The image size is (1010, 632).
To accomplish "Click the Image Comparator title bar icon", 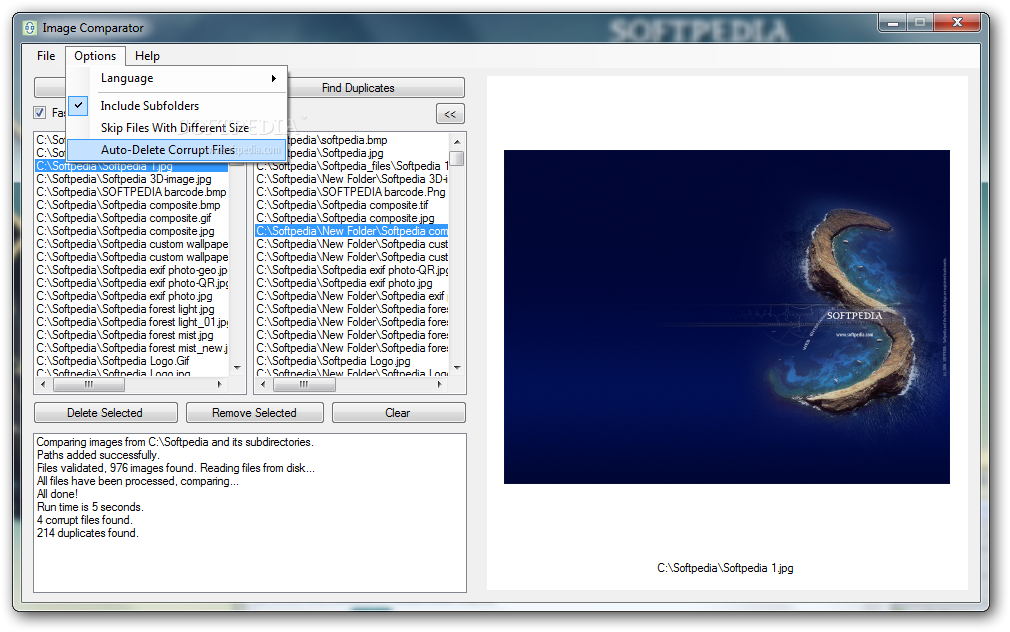I will click(29, 28).
